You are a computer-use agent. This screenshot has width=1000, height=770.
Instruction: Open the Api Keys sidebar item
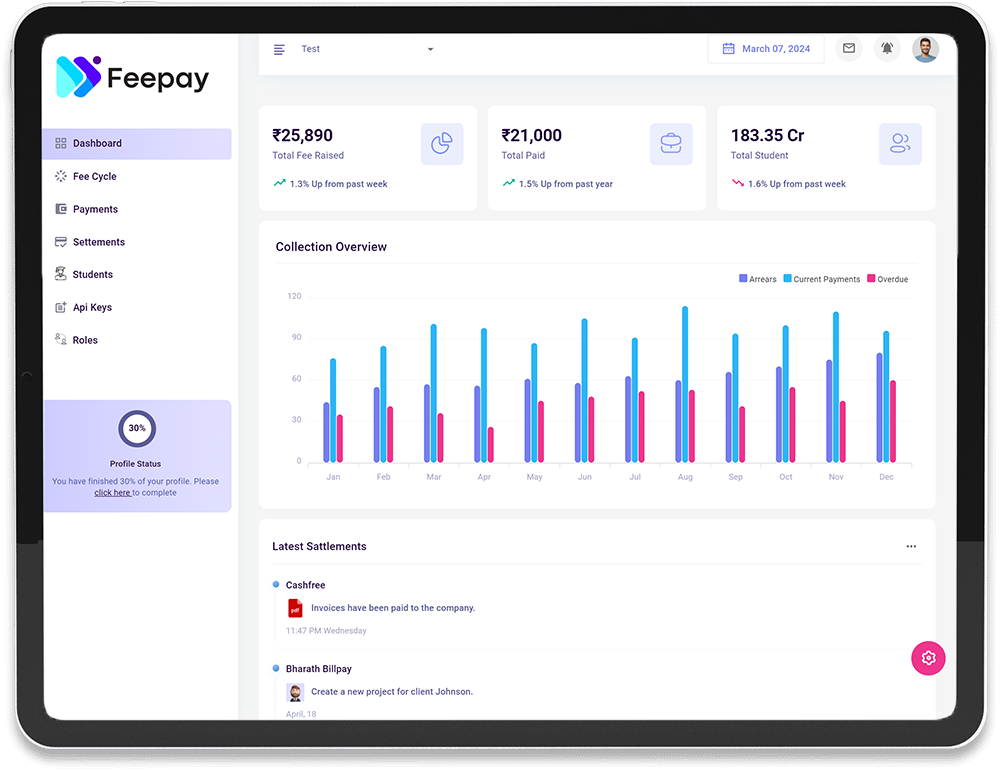pyautogui.click(x=92, y=307)
